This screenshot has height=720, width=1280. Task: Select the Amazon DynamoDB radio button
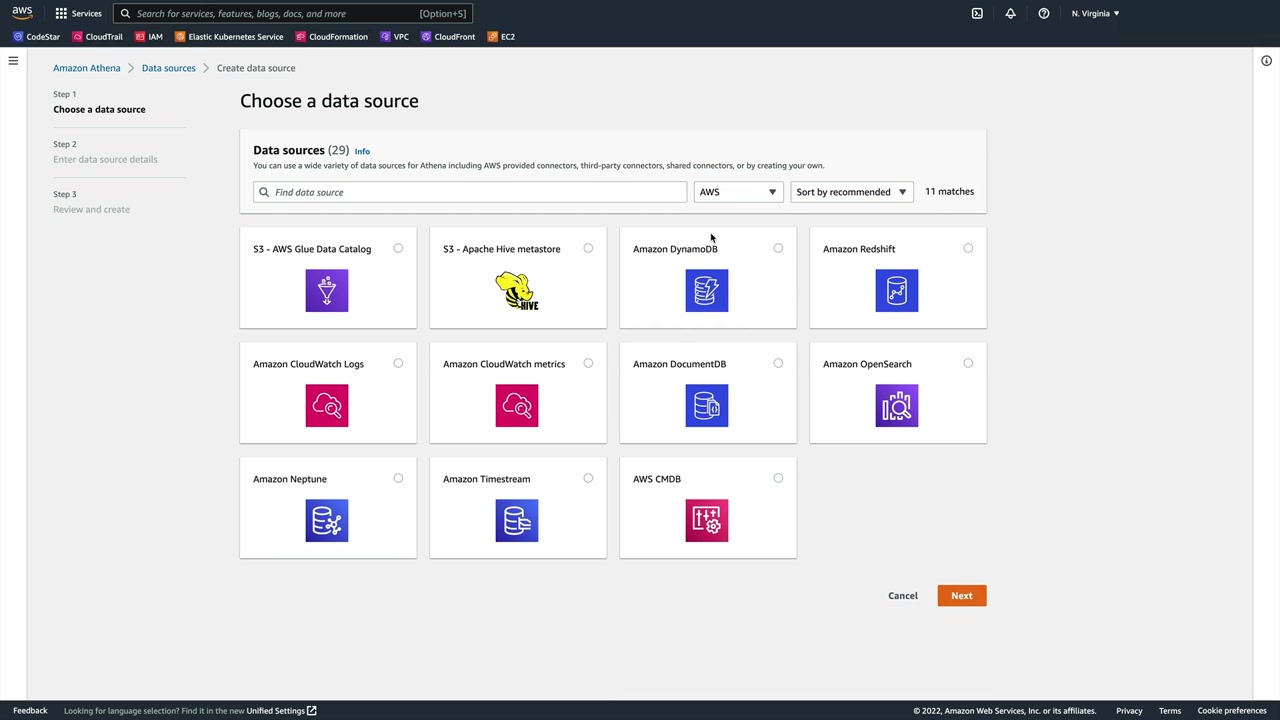tap(778, 248)
